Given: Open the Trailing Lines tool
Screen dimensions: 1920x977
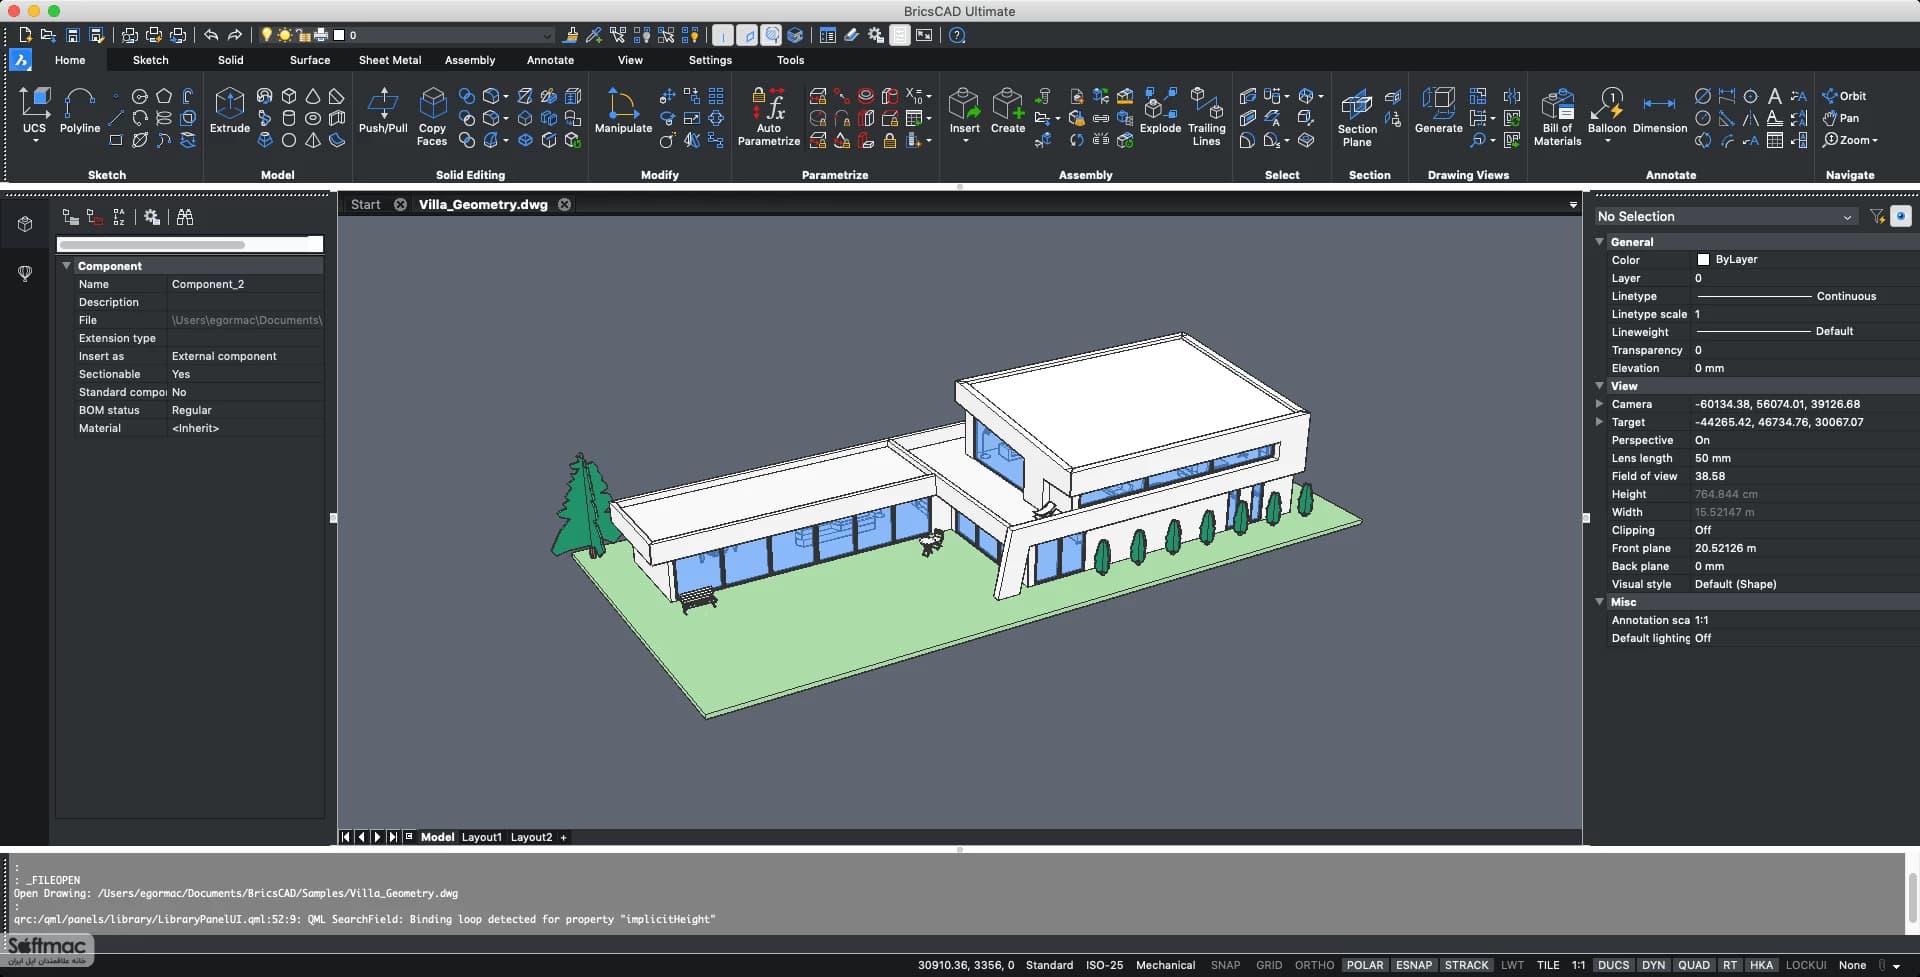Looking at the screenshot, I should [x=1206, y=117].
